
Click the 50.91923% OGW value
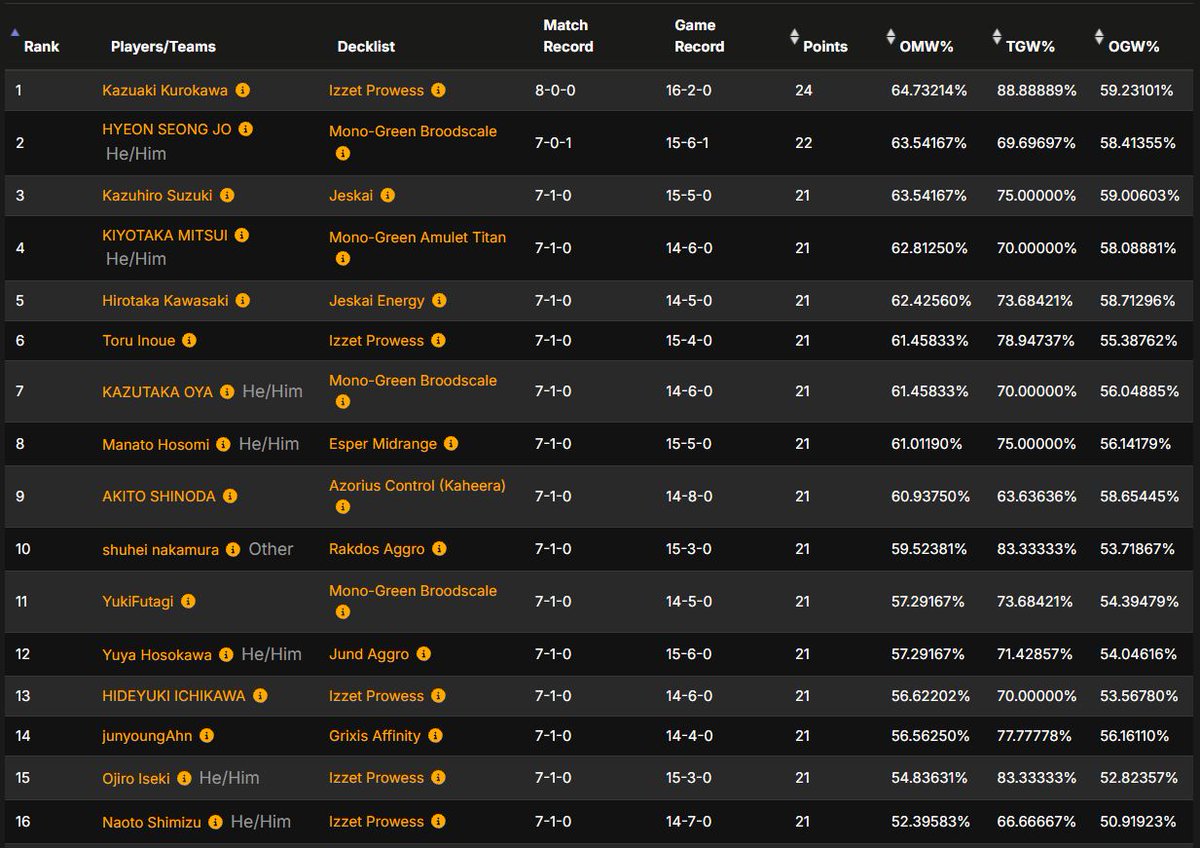point(1138,822)
